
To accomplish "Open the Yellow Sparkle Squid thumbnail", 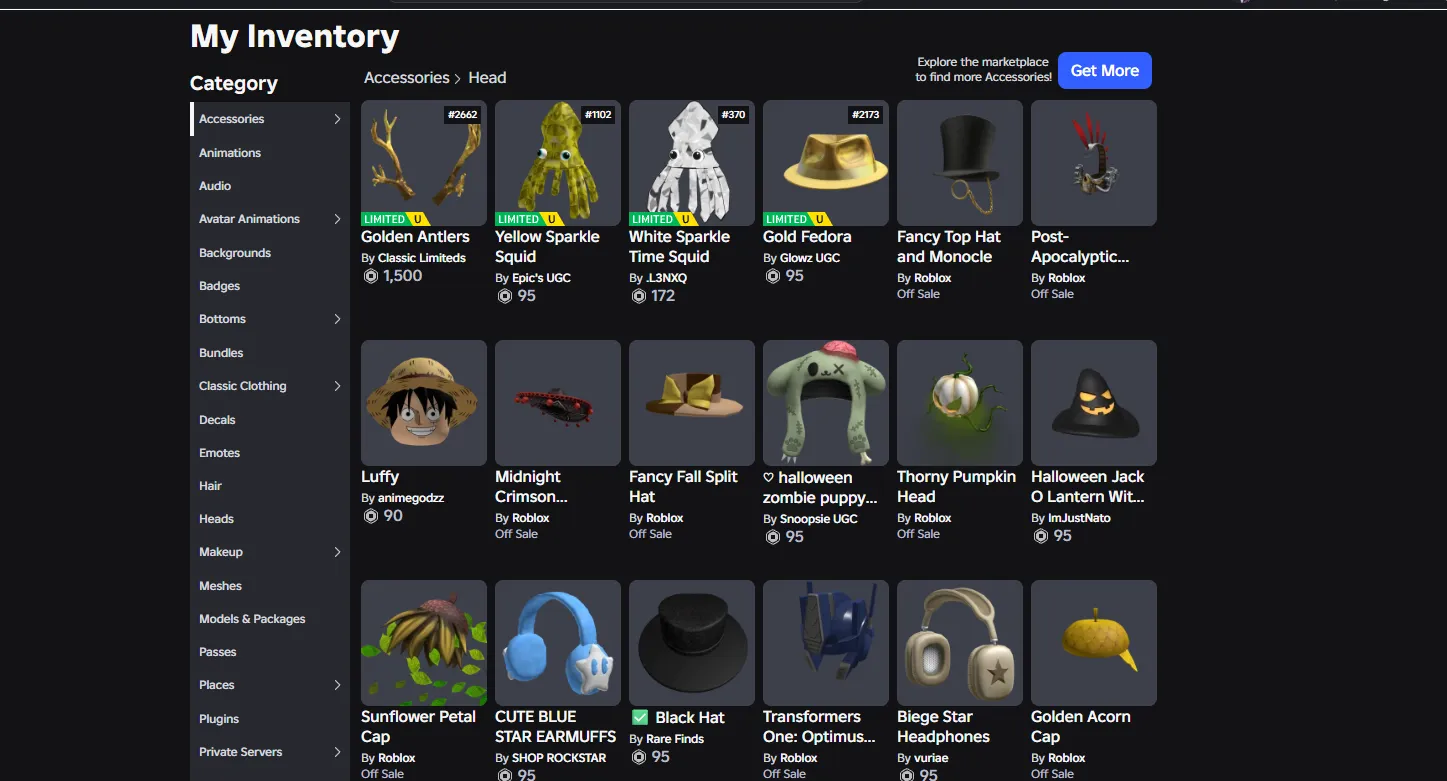I will (x=558, y=163).
